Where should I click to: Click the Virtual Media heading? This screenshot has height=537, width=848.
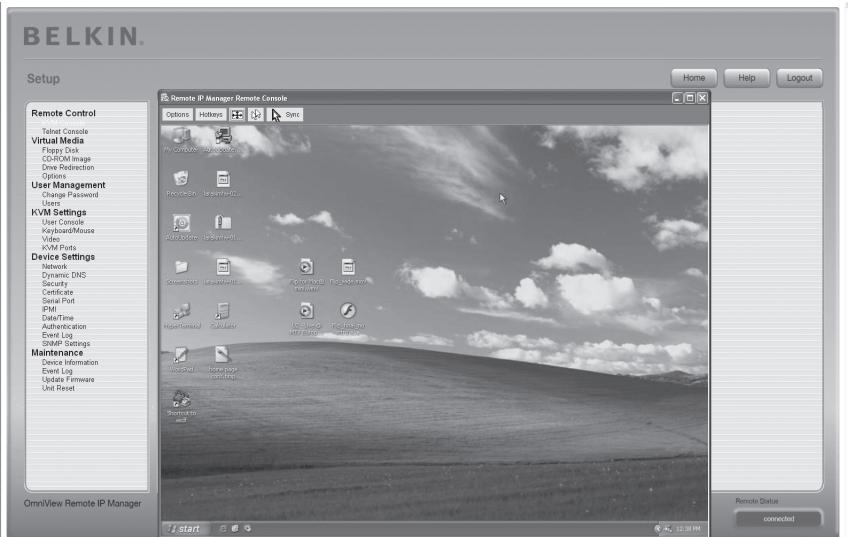point(57,141)
